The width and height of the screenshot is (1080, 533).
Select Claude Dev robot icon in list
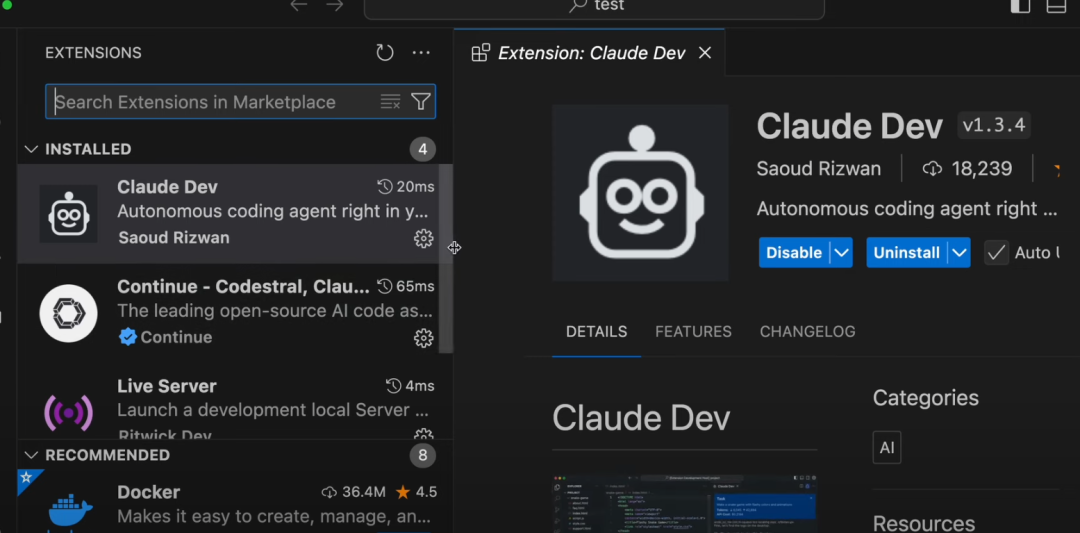click(68, 213)
